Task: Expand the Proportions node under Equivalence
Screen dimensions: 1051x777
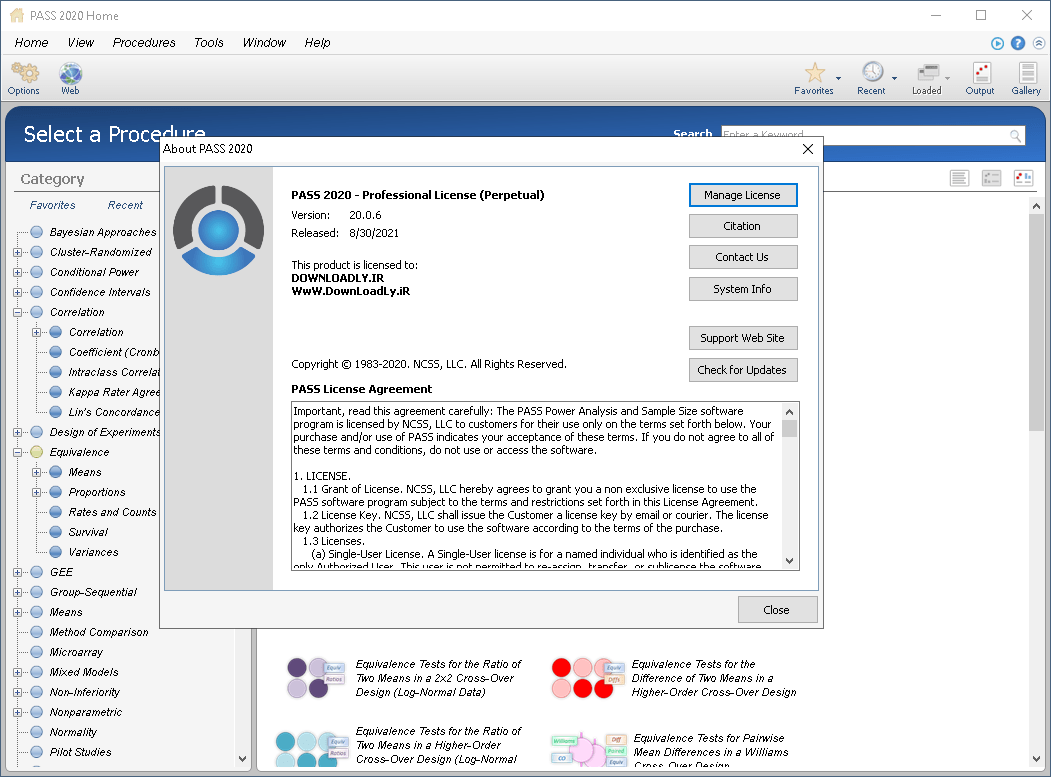Action: pyautogui.click(x=36, y=492)
